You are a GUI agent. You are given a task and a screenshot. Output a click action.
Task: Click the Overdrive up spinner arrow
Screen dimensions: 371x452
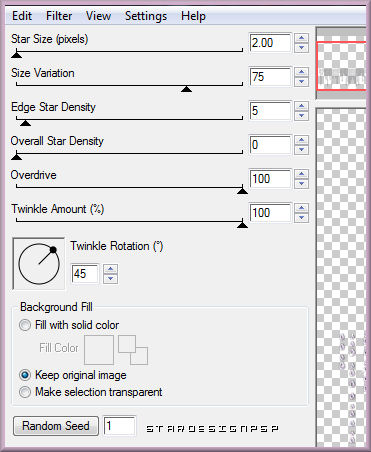tap(301, 174)
